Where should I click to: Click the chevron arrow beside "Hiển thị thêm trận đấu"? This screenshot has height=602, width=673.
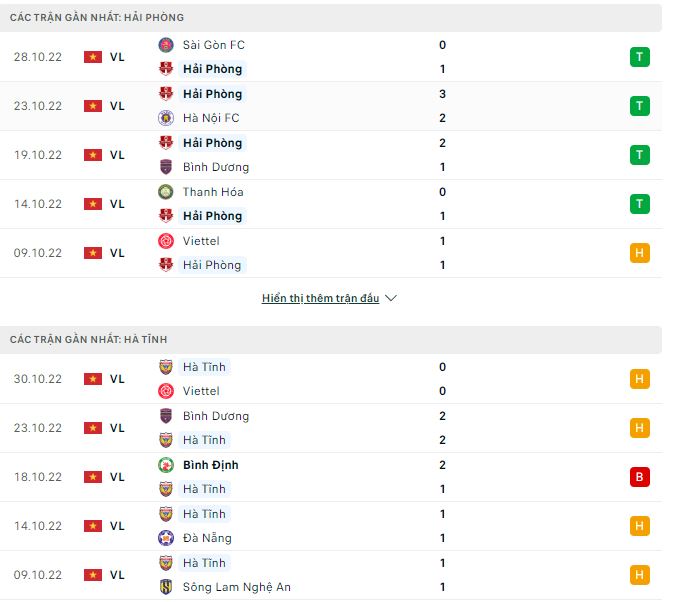tap(391, 298)
